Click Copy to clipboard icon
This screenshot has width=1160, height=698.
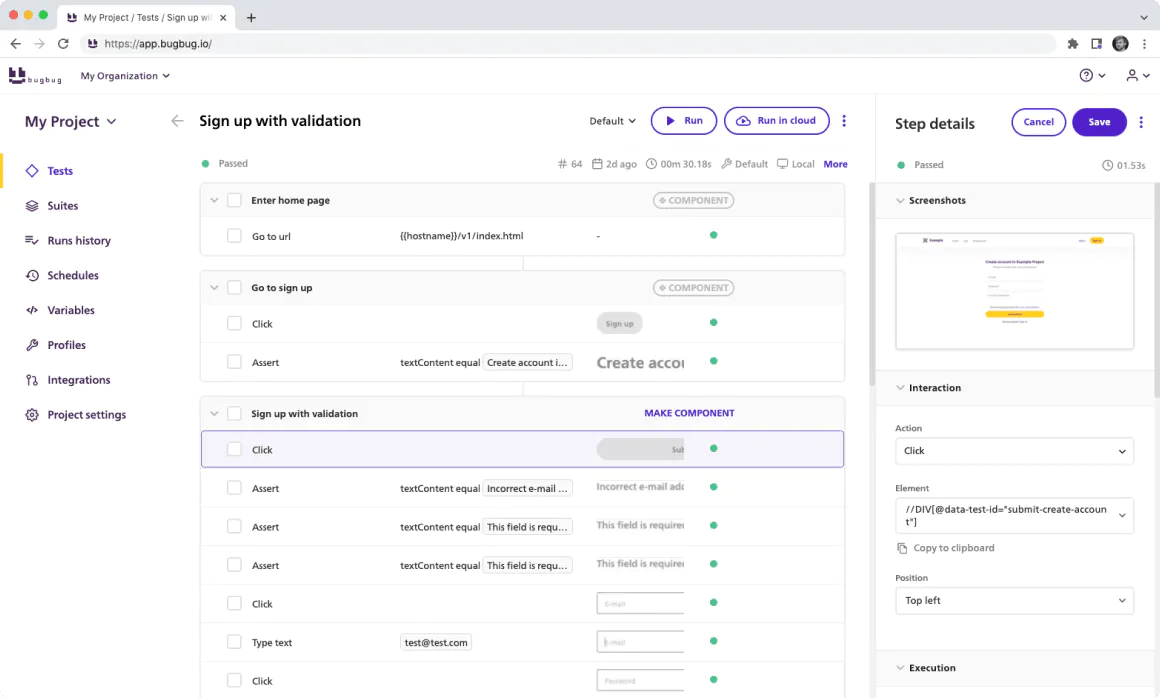coord(902,548)
